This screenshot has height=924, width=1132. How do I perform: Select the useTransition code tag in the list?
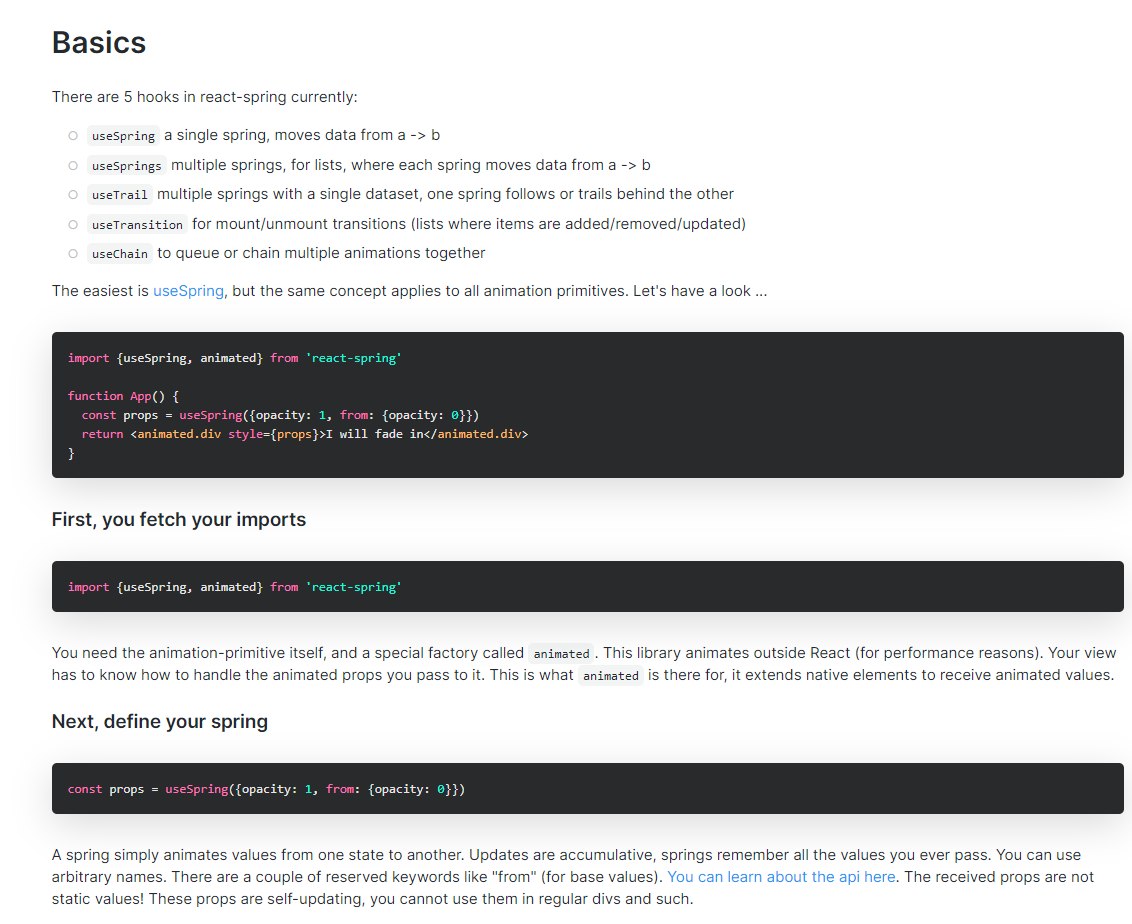point(137,224)
